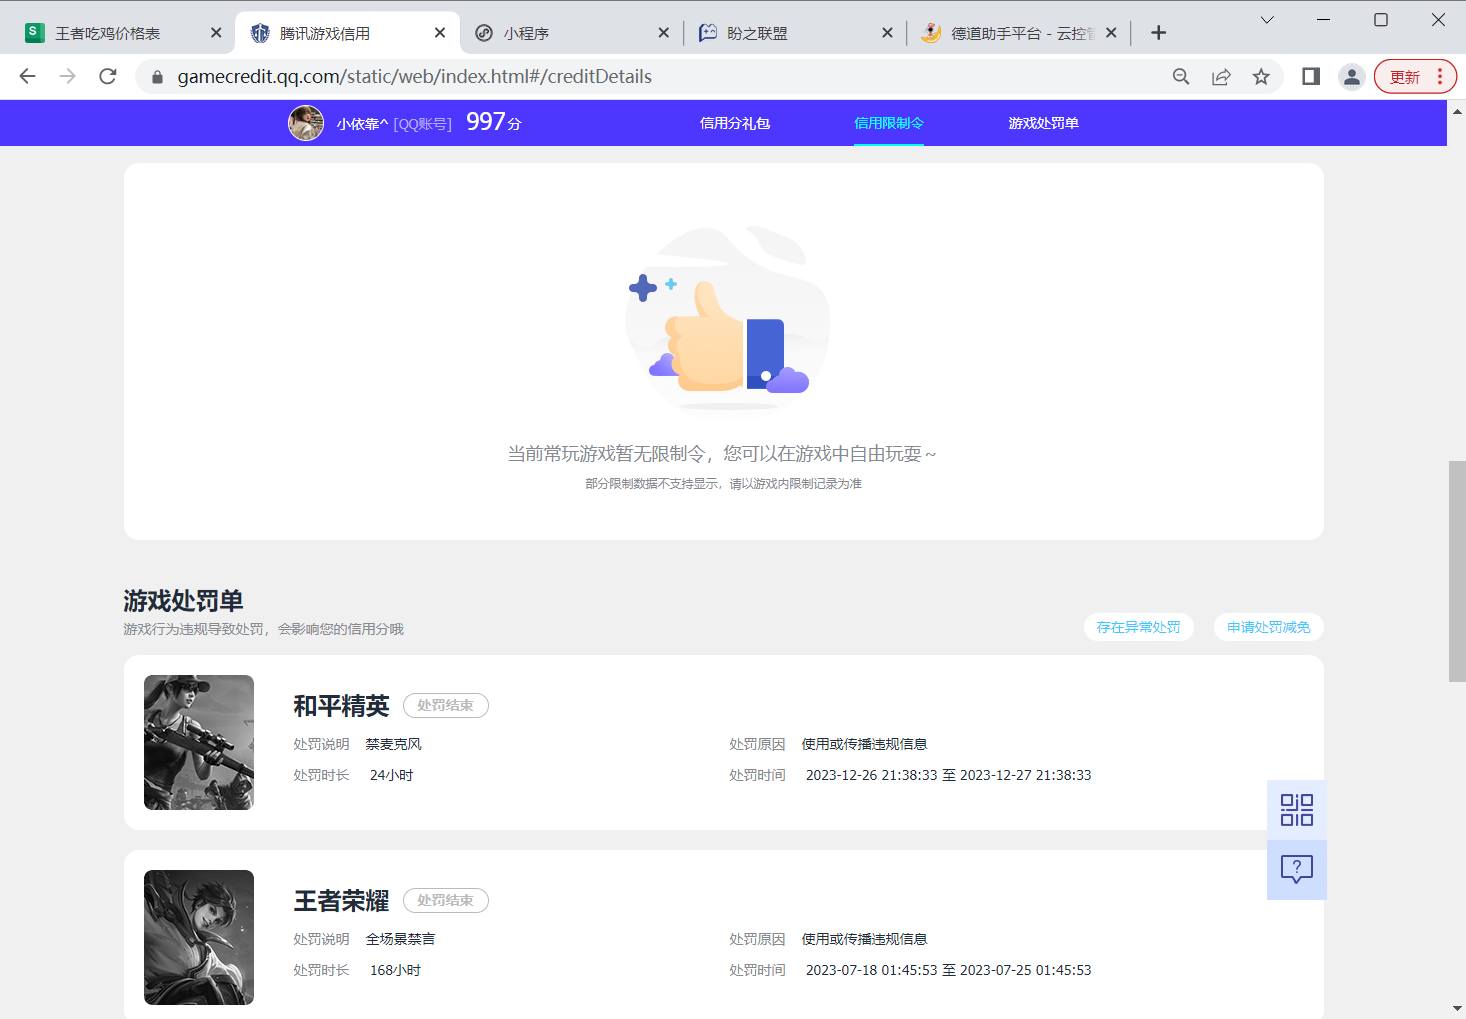The width and height of the screenshot is (1466, 1019).
Task: Switch to the 小程序 browser tab
Action: (x=527, y=32)
